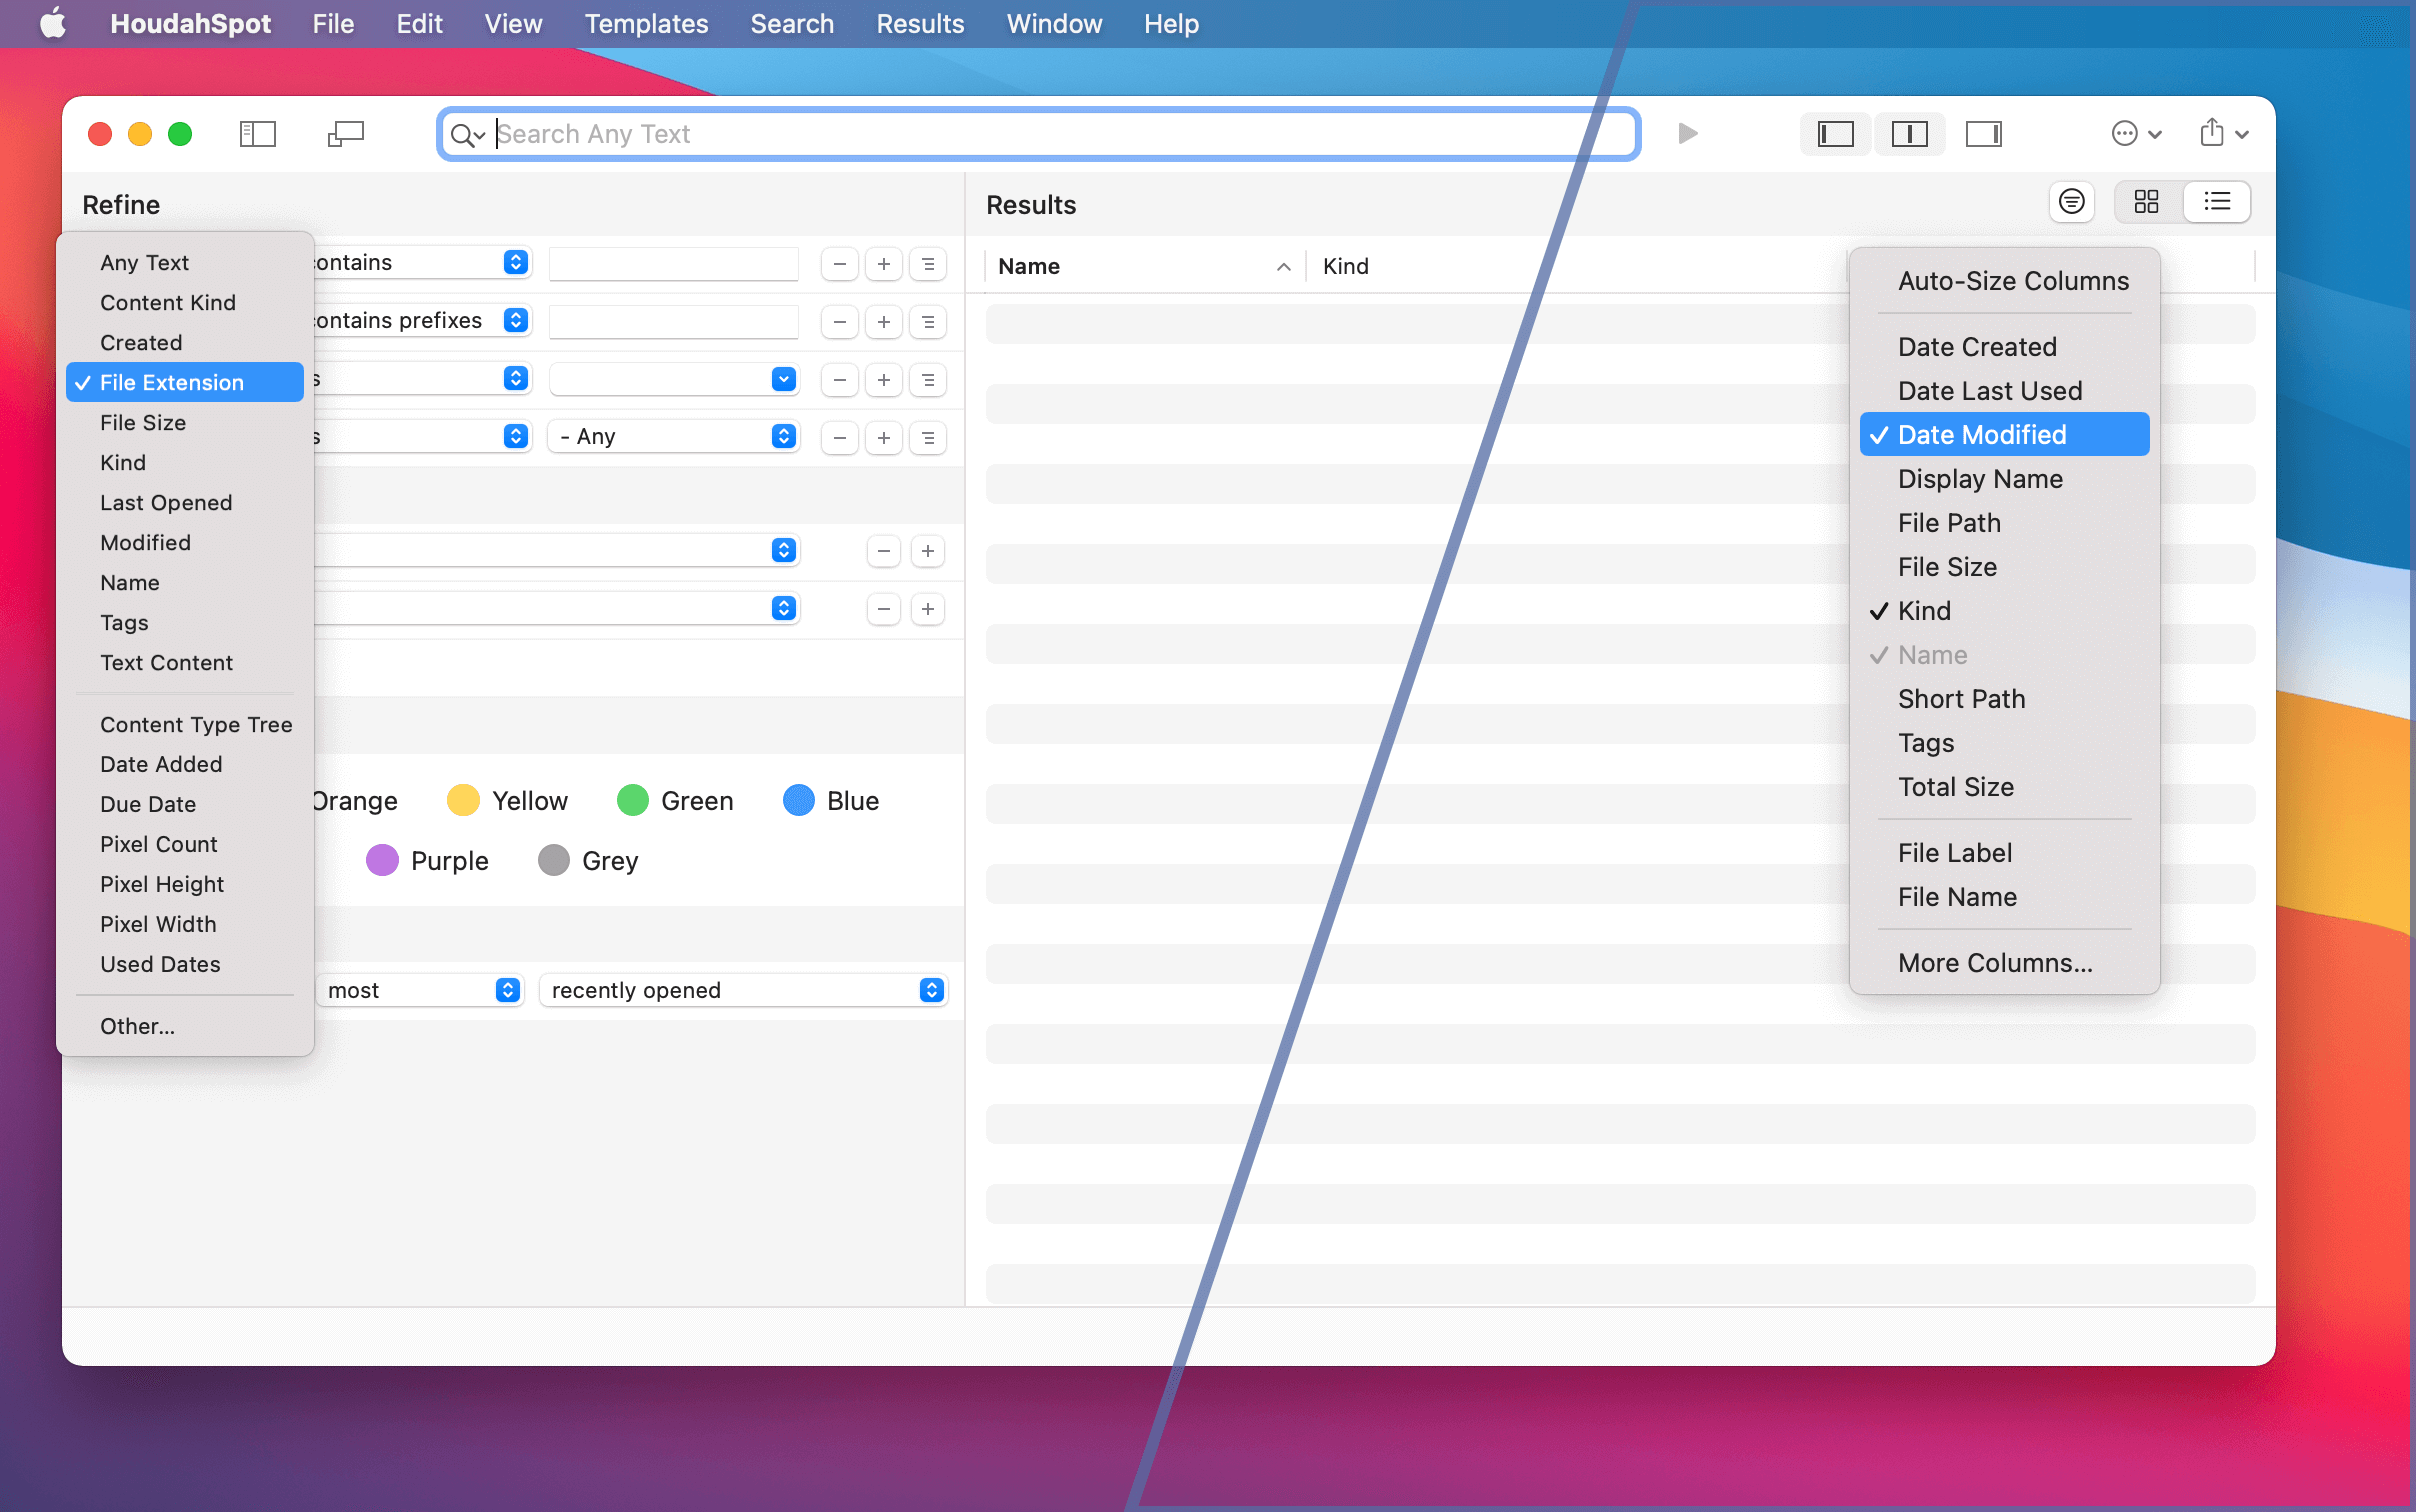Open the results filter icon above the list
2416x1512 pixels.
[x=2071, y=202]
